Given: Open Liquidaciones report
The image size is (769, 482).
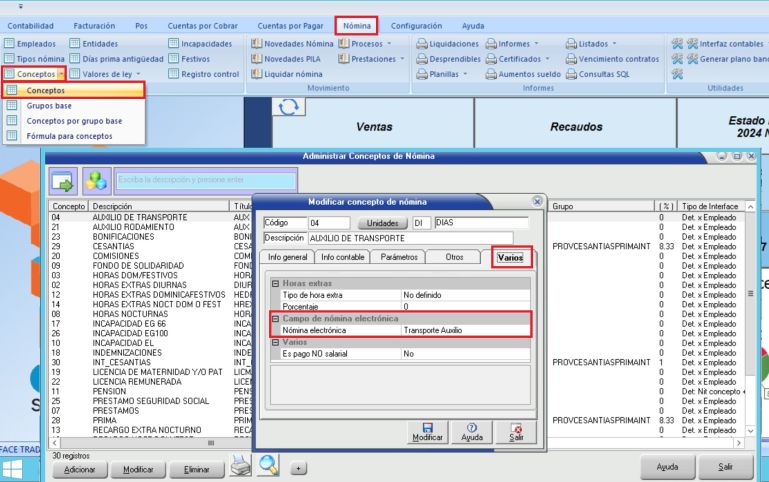Looking at the screenshot, I should 447,44.
